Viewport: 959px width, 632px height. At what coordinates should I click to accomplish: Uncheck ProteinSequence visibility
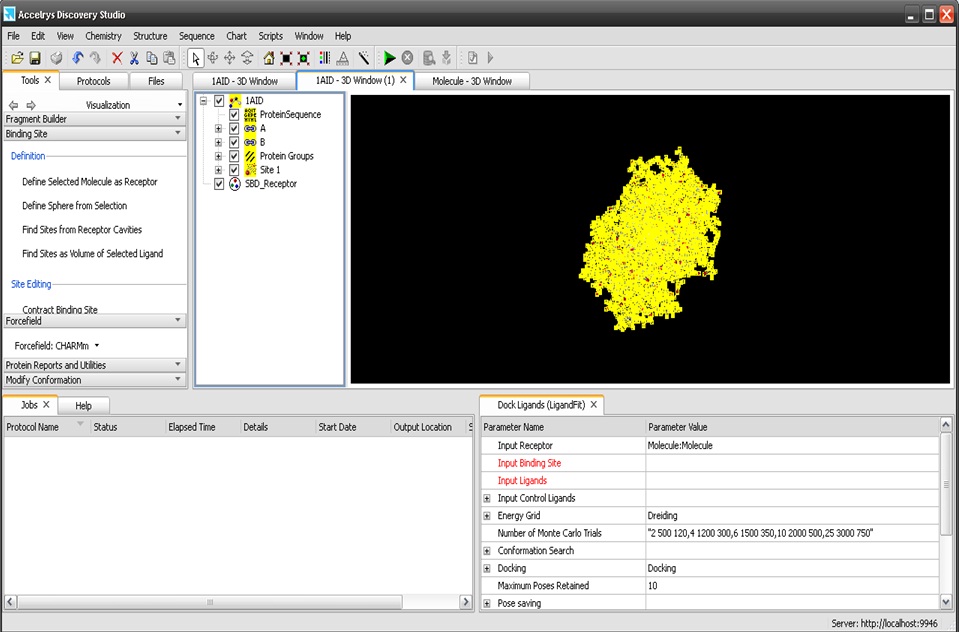235,114
